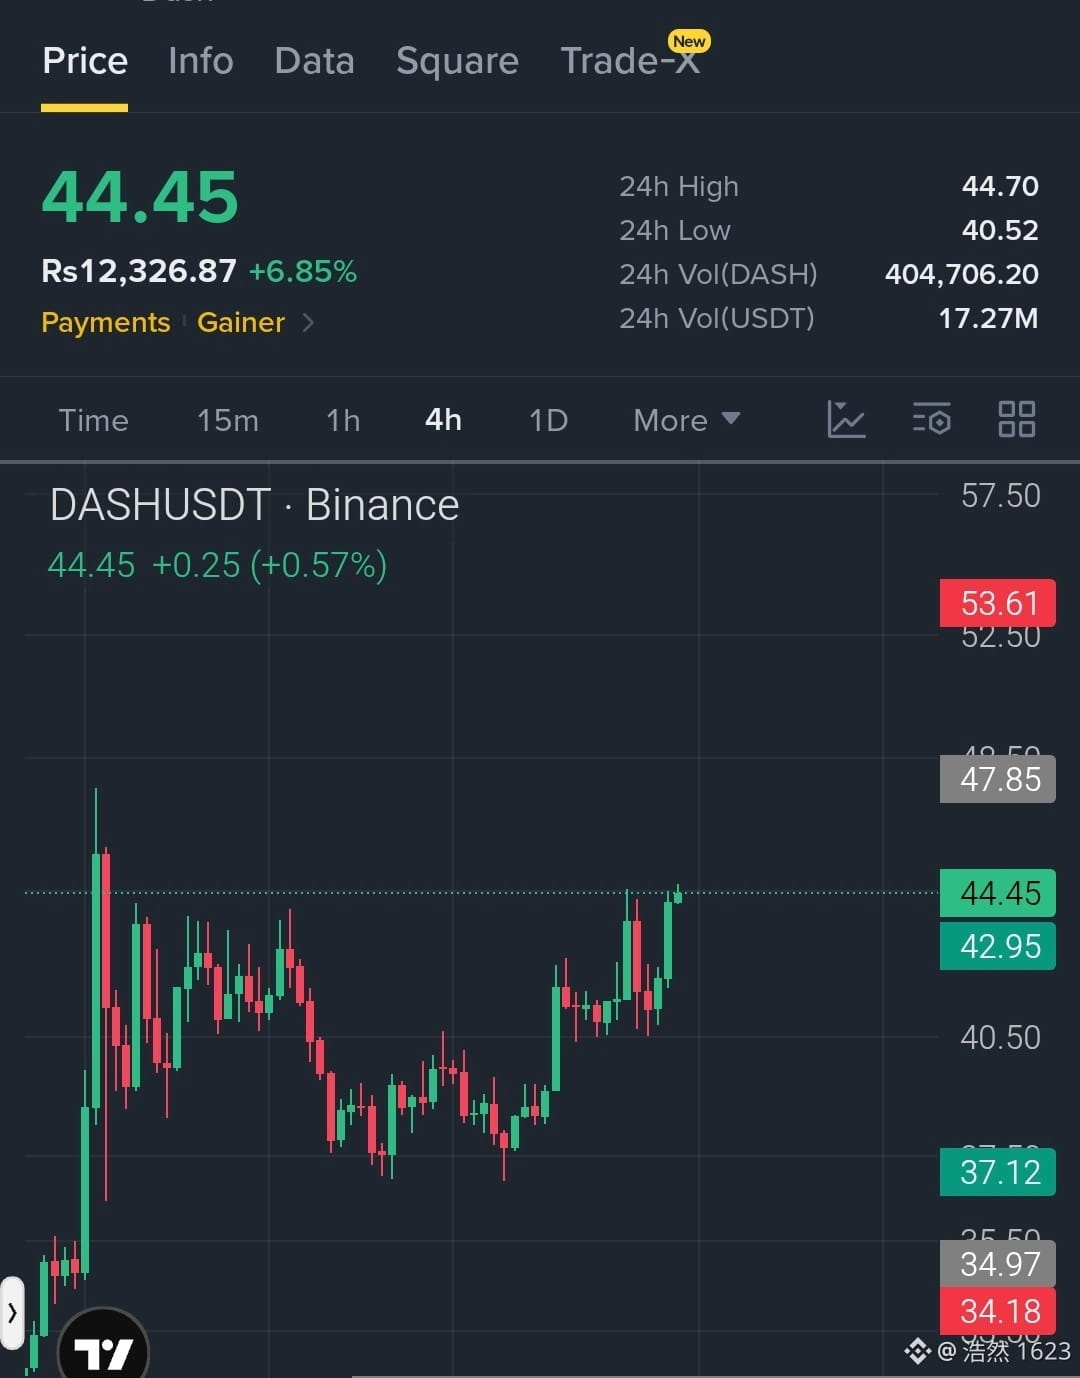Click the 24h High value 44.70
This screenshot has width=1080, height=1378.
[1000, 186]
